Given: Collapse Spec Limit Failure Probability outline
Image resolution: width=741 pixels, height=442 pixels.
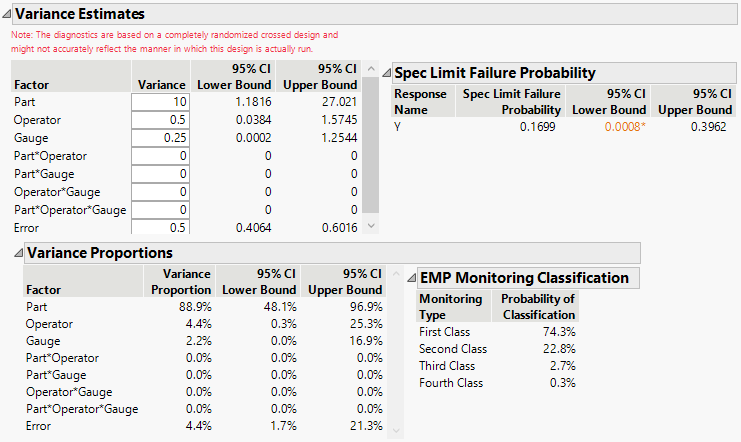Looking at the screenshot, I should (x=388, y=73).
